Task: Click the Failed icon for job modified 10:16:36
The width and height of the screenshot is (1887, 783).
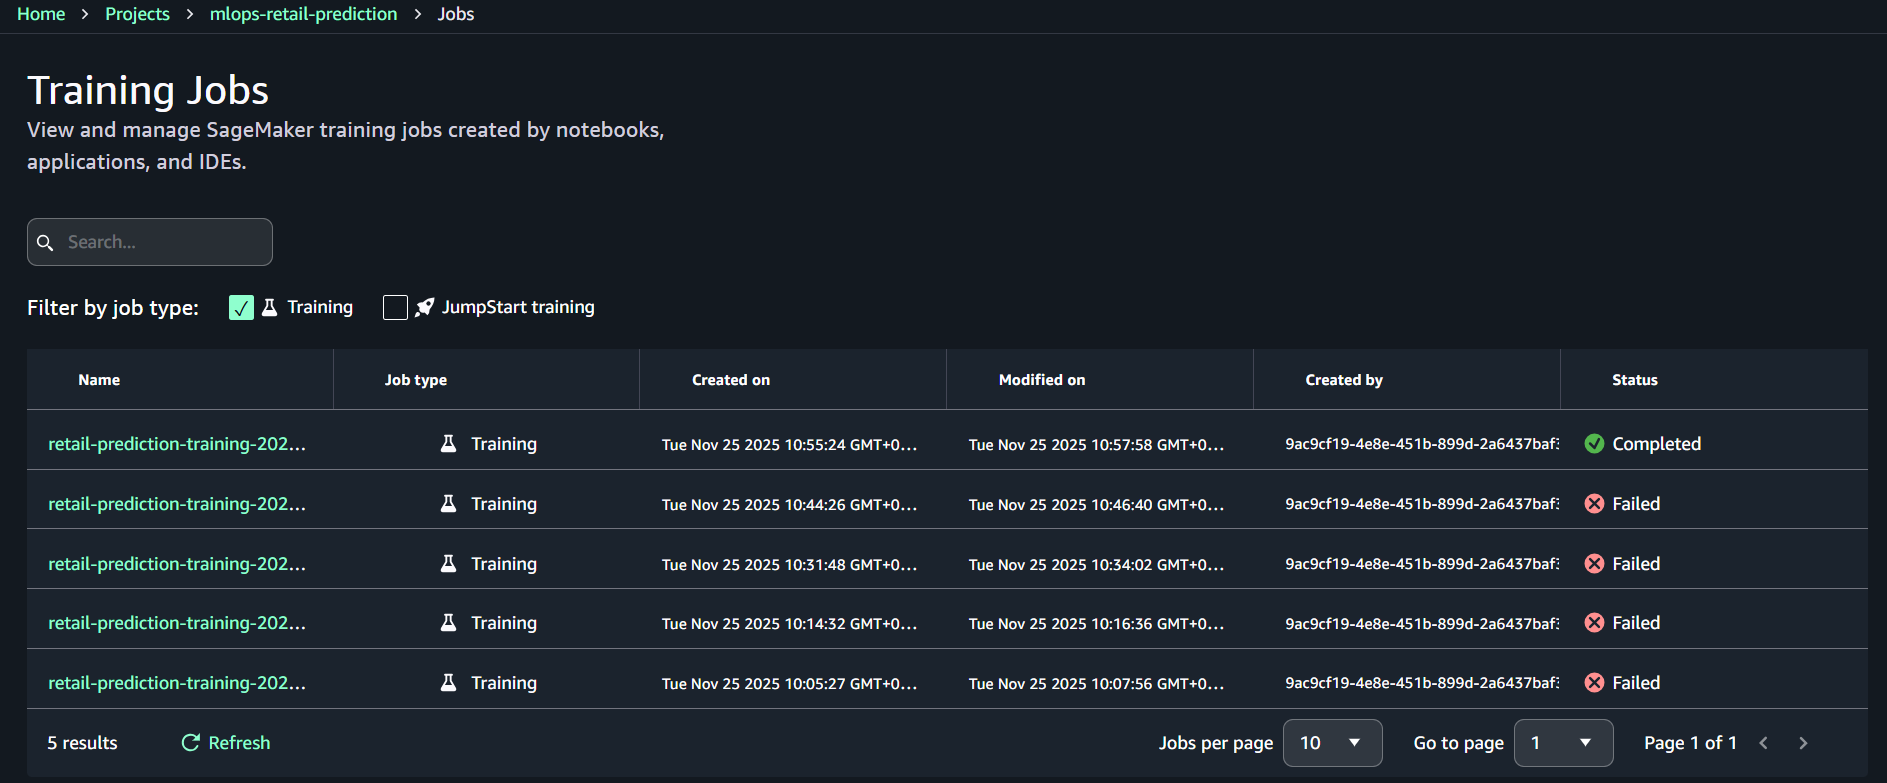Action: click(1595, 623)
